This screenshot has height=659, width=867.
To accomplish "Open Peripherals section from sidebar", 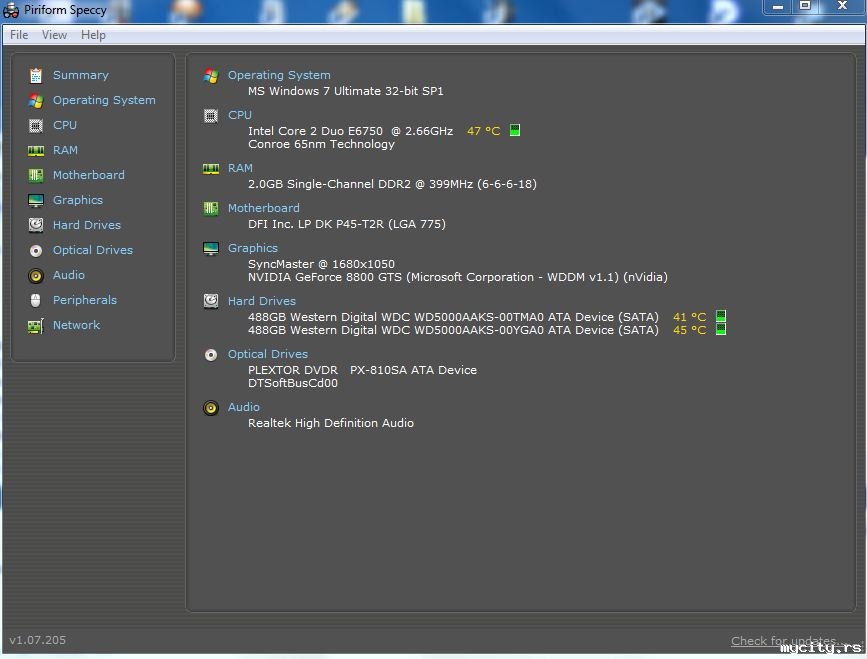I will (x=85, y=300).
